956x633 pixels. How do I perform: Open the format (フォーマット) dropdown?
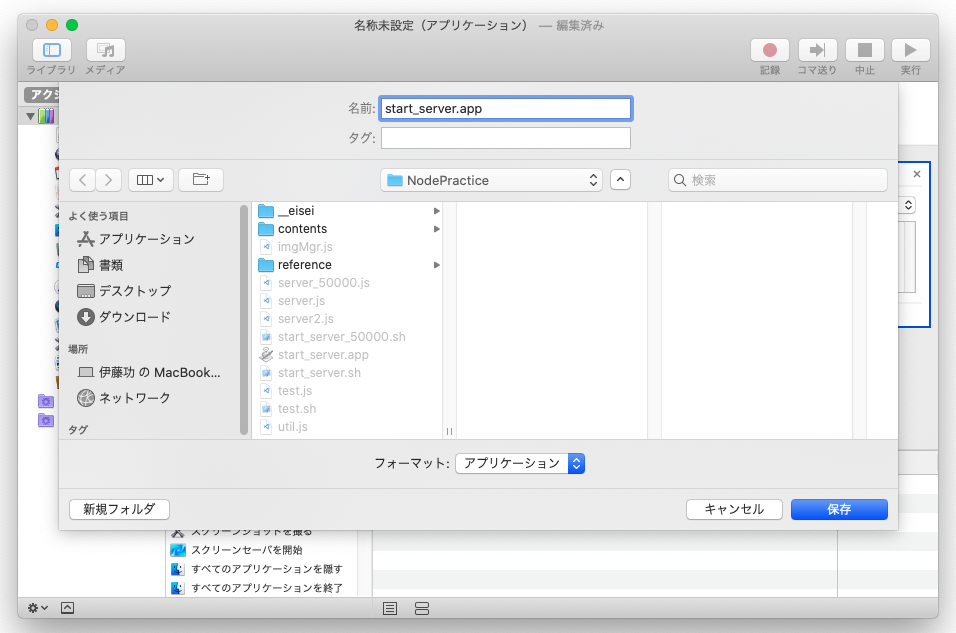pyautogui.click(x=520, y=463)
